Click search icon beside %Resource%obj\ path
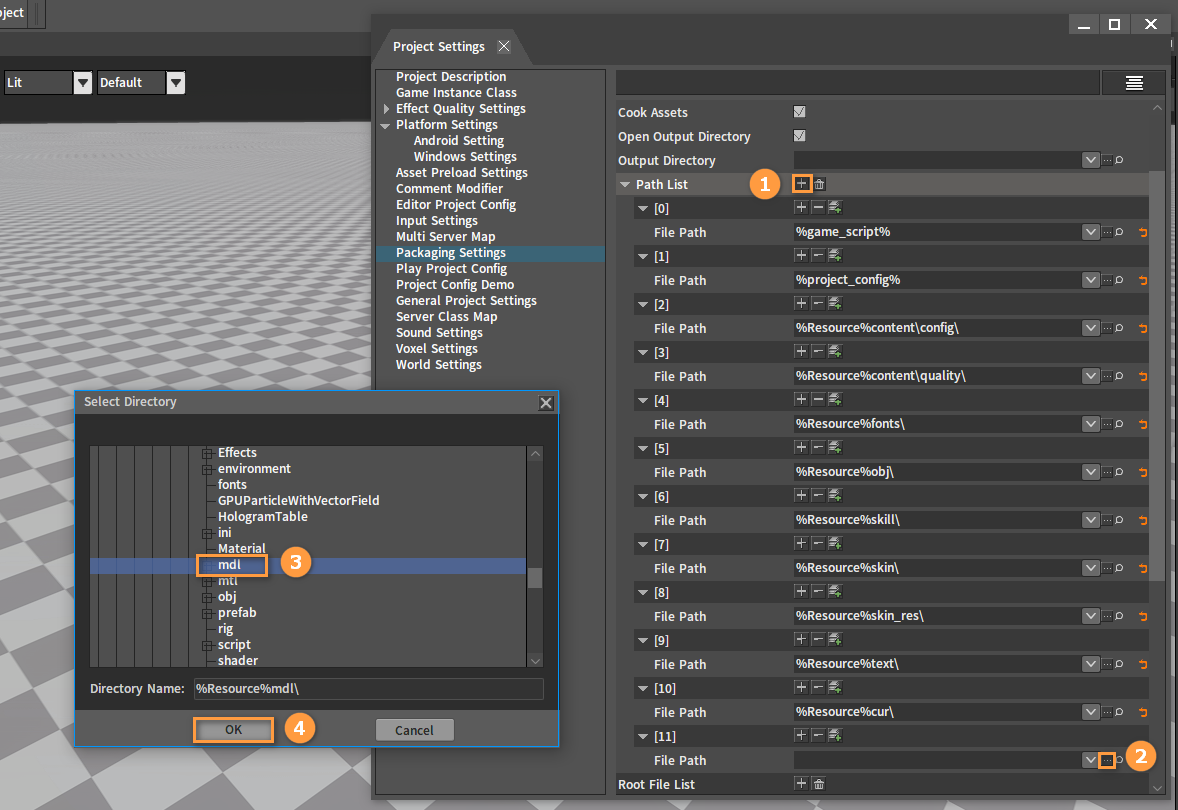 pos(1119,473)
